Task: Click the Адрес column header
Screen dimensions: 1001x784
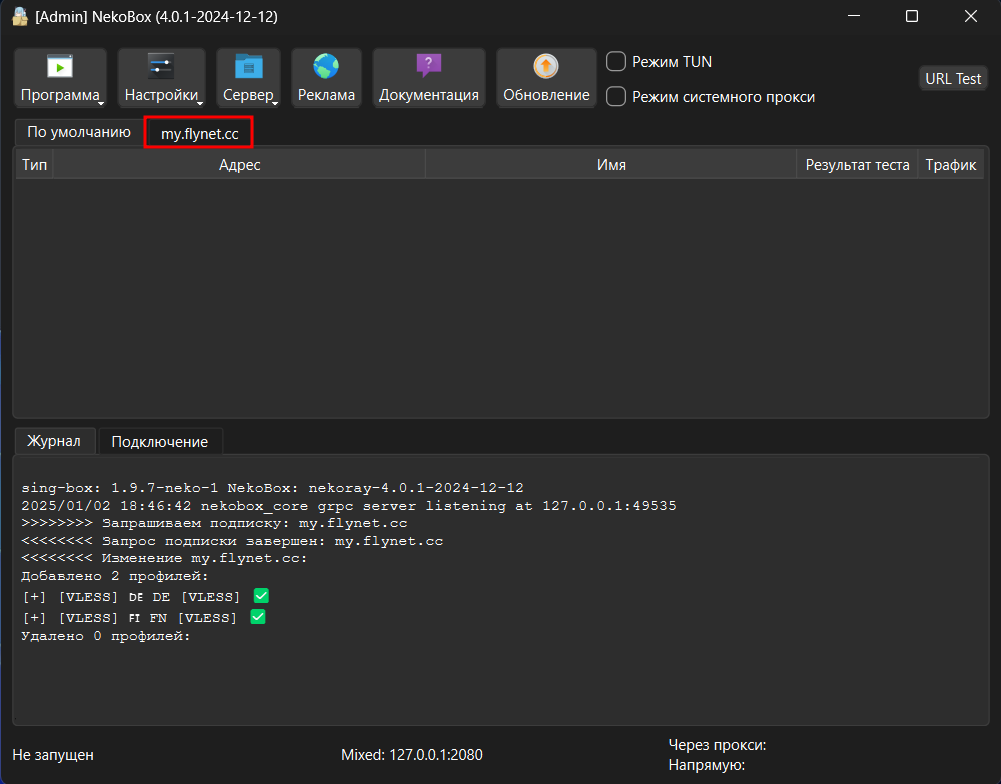Action: pos(239,165)
